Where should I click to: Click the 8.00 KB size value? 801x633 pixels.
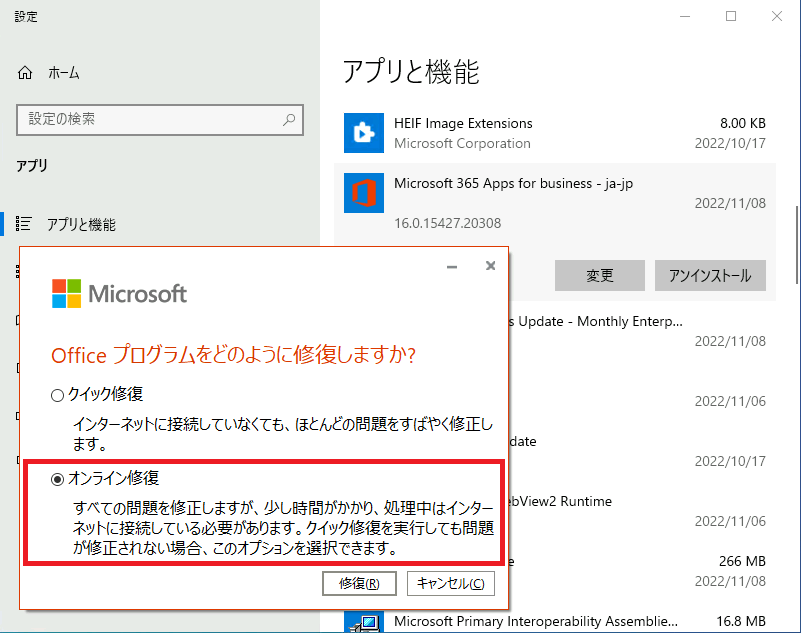pos(743,123)
